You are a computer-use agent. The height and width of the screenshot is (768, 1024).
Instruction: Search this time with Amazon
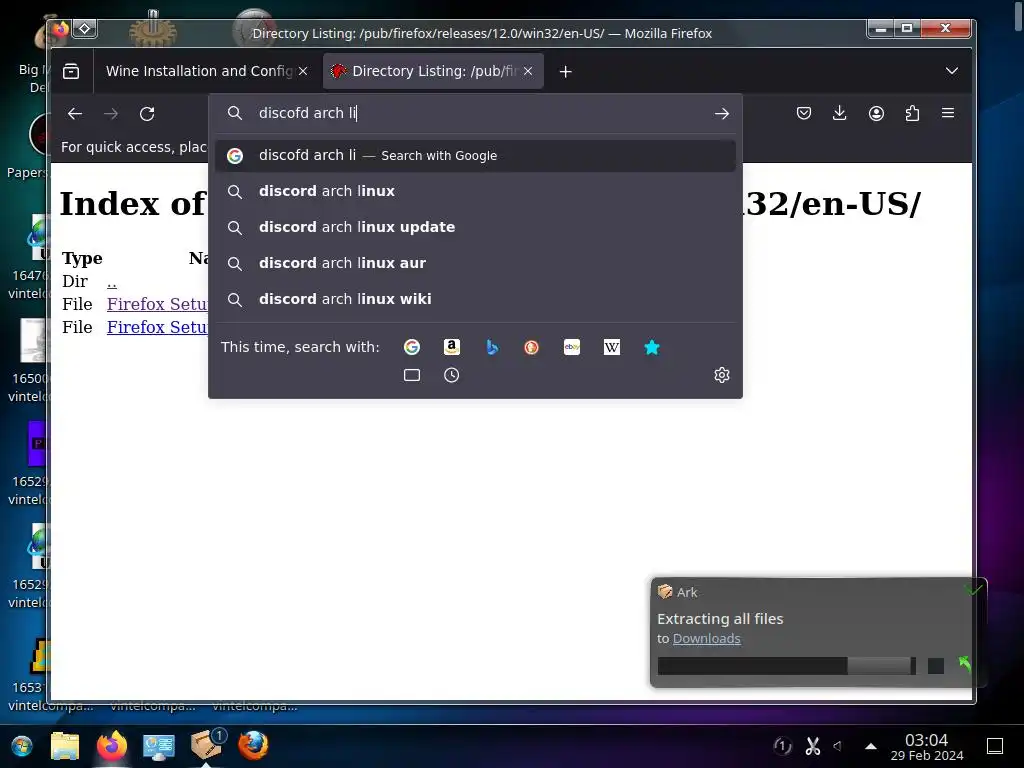click(x=452, y=347)
